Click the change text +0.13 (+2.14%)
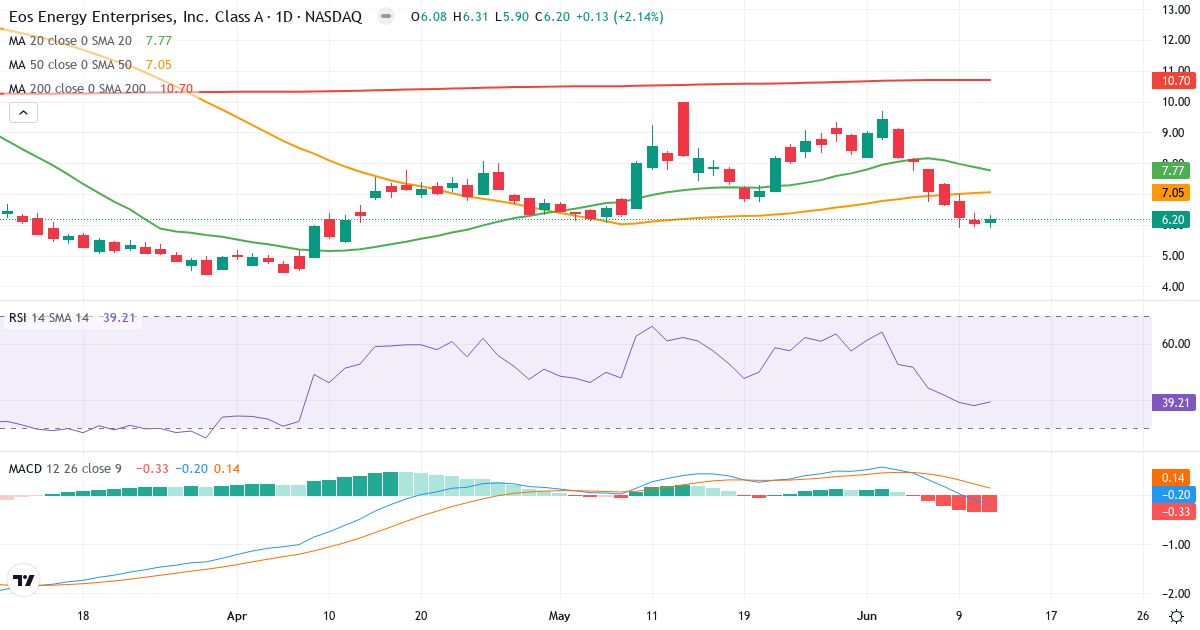The height and width of the screenshot is (630, 1200). click(620, 17)
